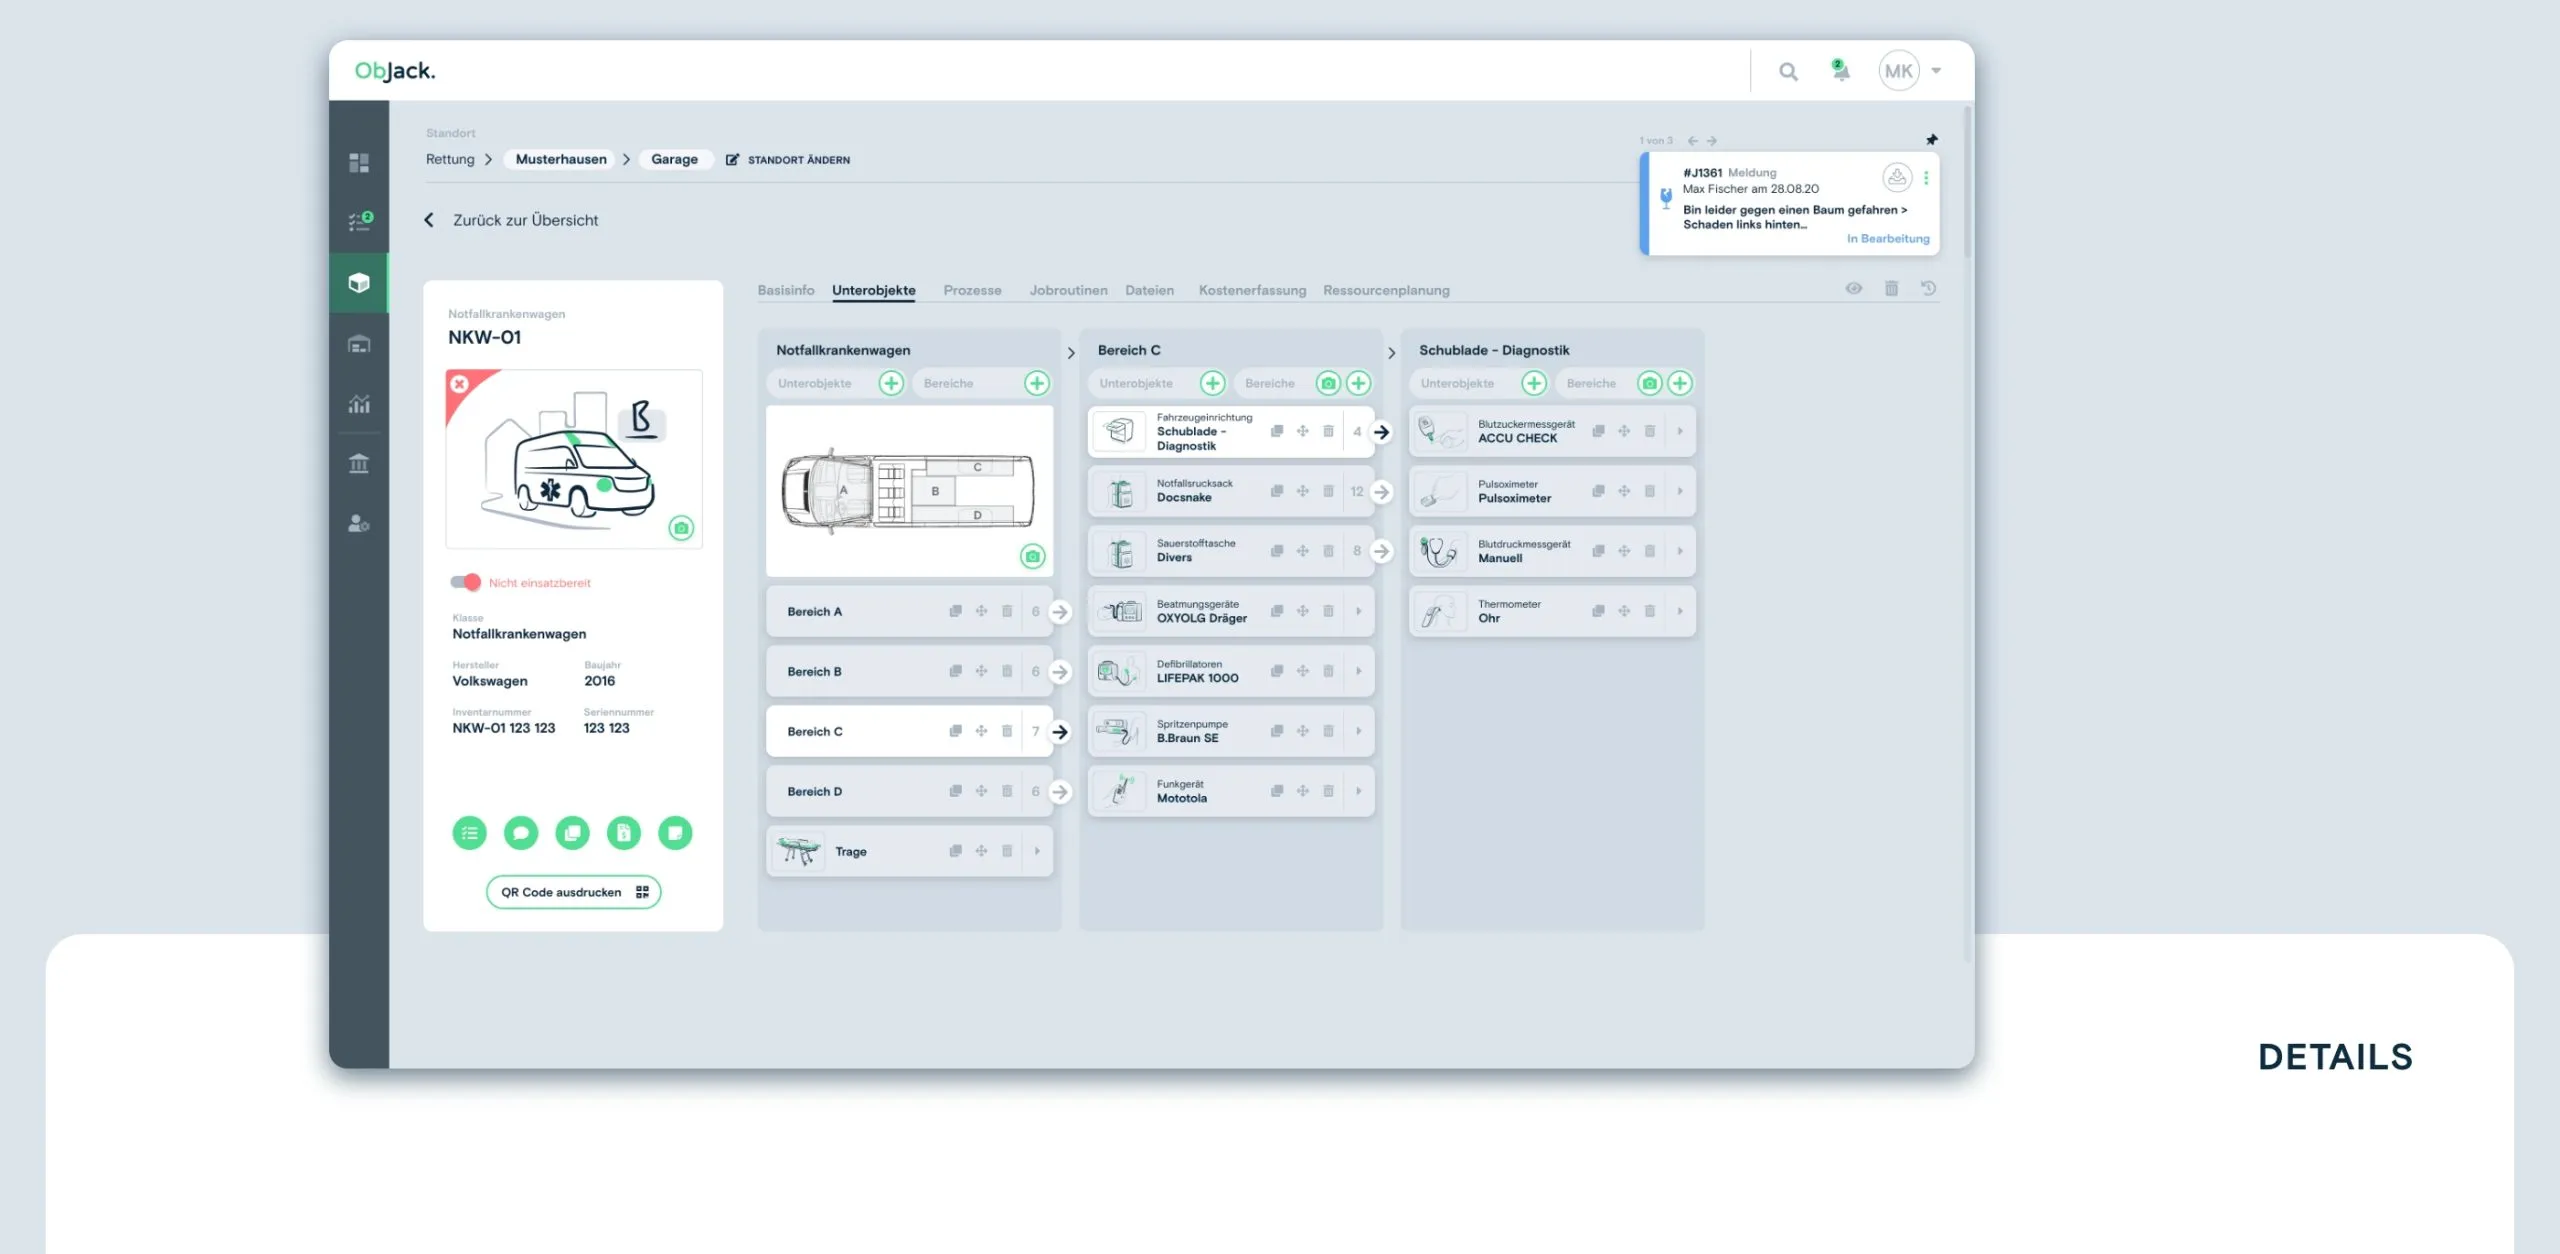Expand Bereich A with its arrow

tap(1060, 612)
